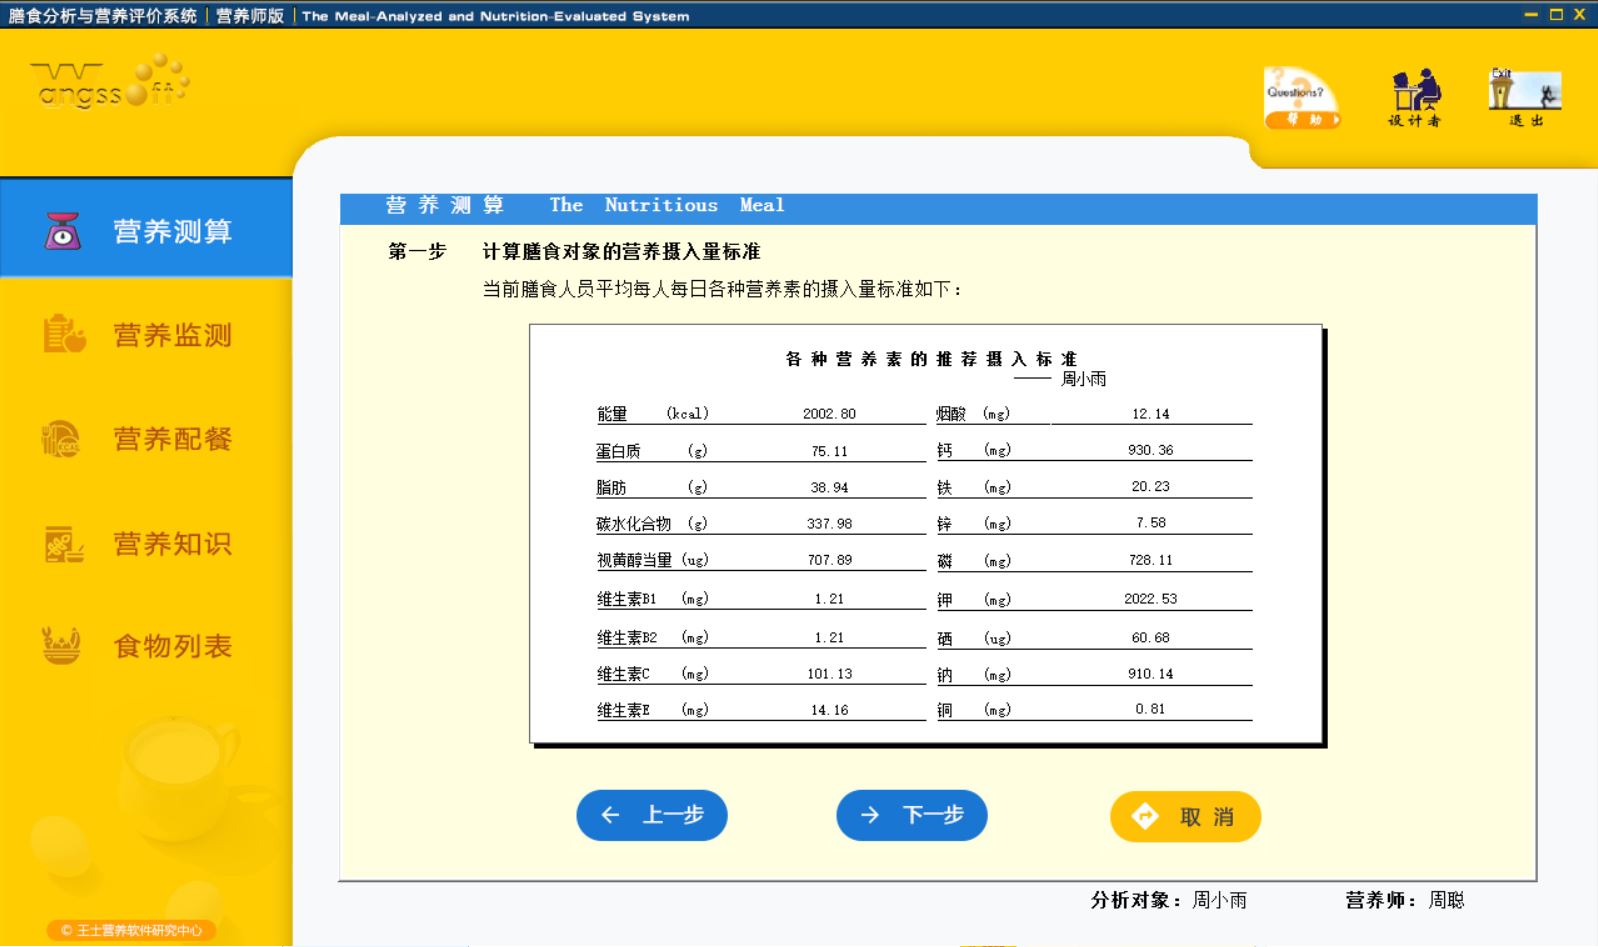Select the 硒 value 60.68
The image size is (1598, 947).
[x=1150, y=637]
